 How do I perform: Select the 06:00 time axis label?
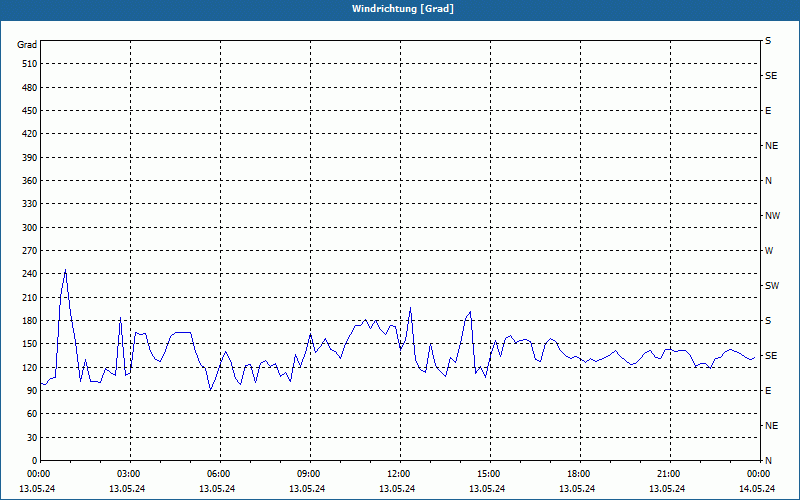point(218,474)
